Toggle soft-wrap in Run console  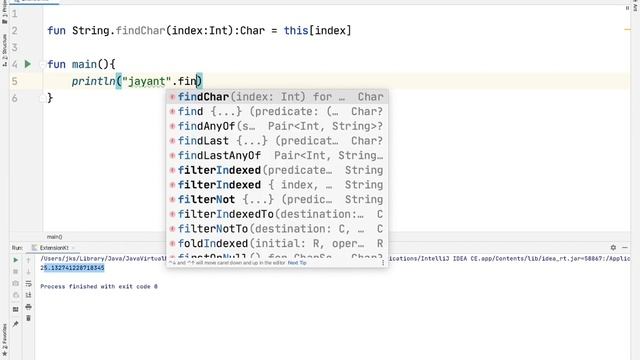(x=28, y=283)
